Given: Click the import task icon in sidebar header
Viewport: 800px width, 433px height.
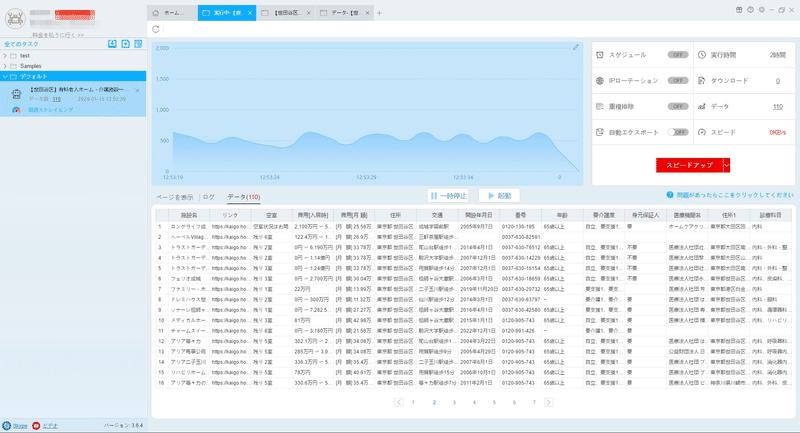Looking at the screenshot, I should click(x=112, y=44).
